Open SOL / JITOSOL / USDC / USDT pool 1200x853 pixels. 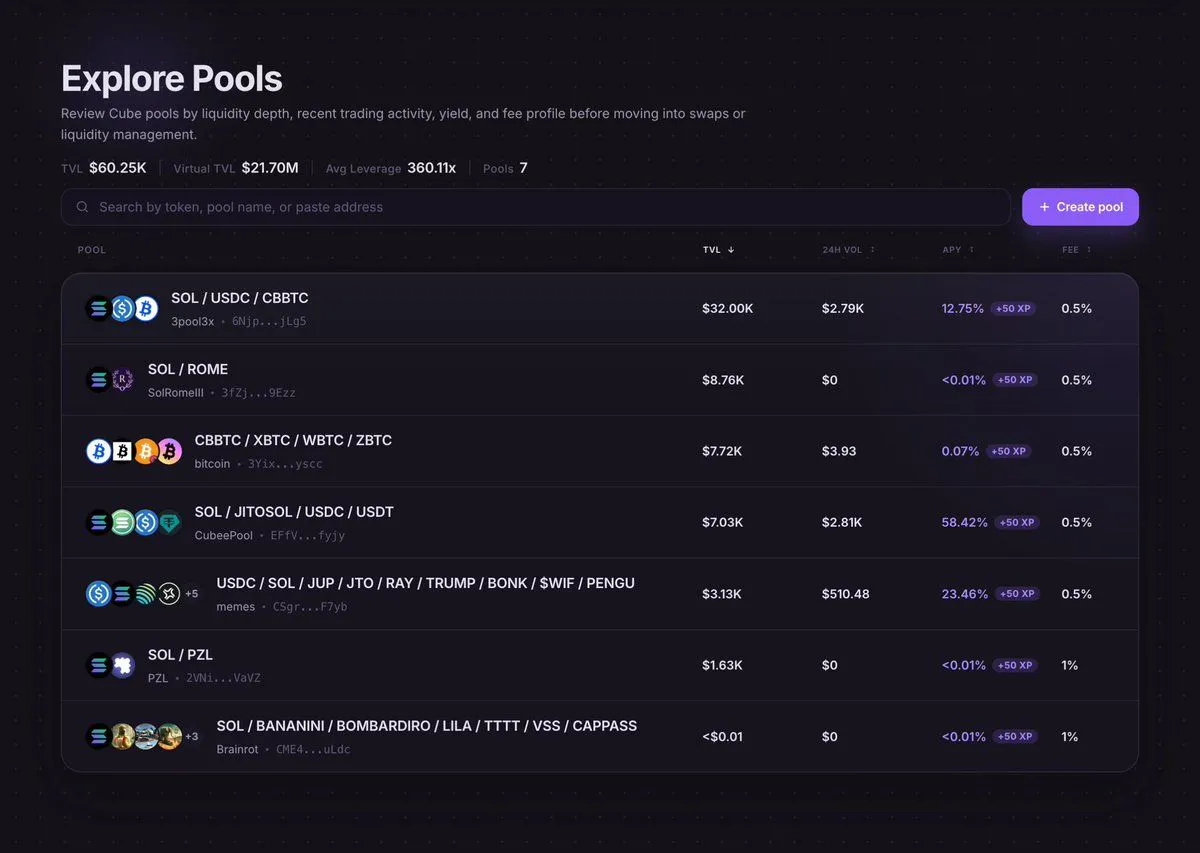click(x=600, y=522)
